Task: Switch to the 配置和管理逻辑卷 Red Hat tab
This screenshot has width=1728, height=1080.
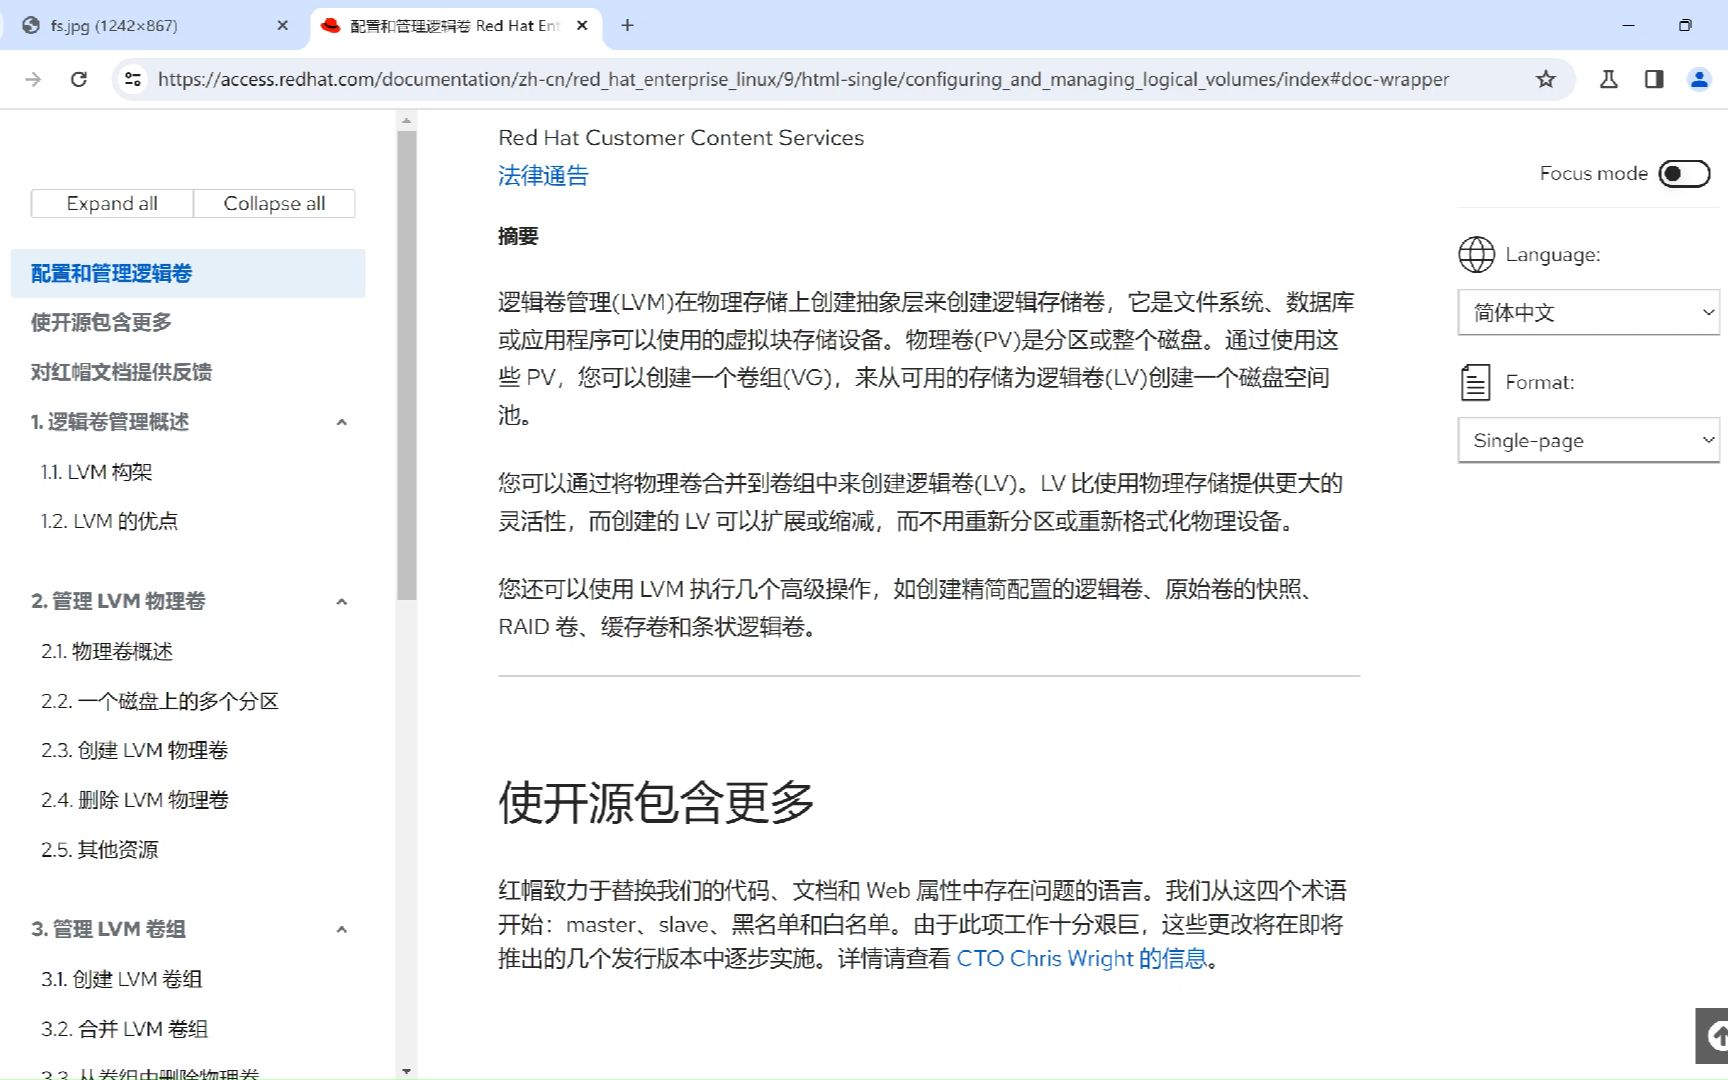Action: coord(455,25)
